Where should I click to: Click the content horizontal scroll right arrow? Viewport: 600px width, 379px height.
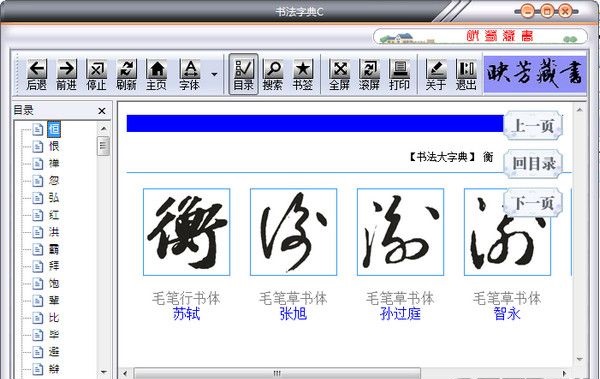[x=565, y=373]
